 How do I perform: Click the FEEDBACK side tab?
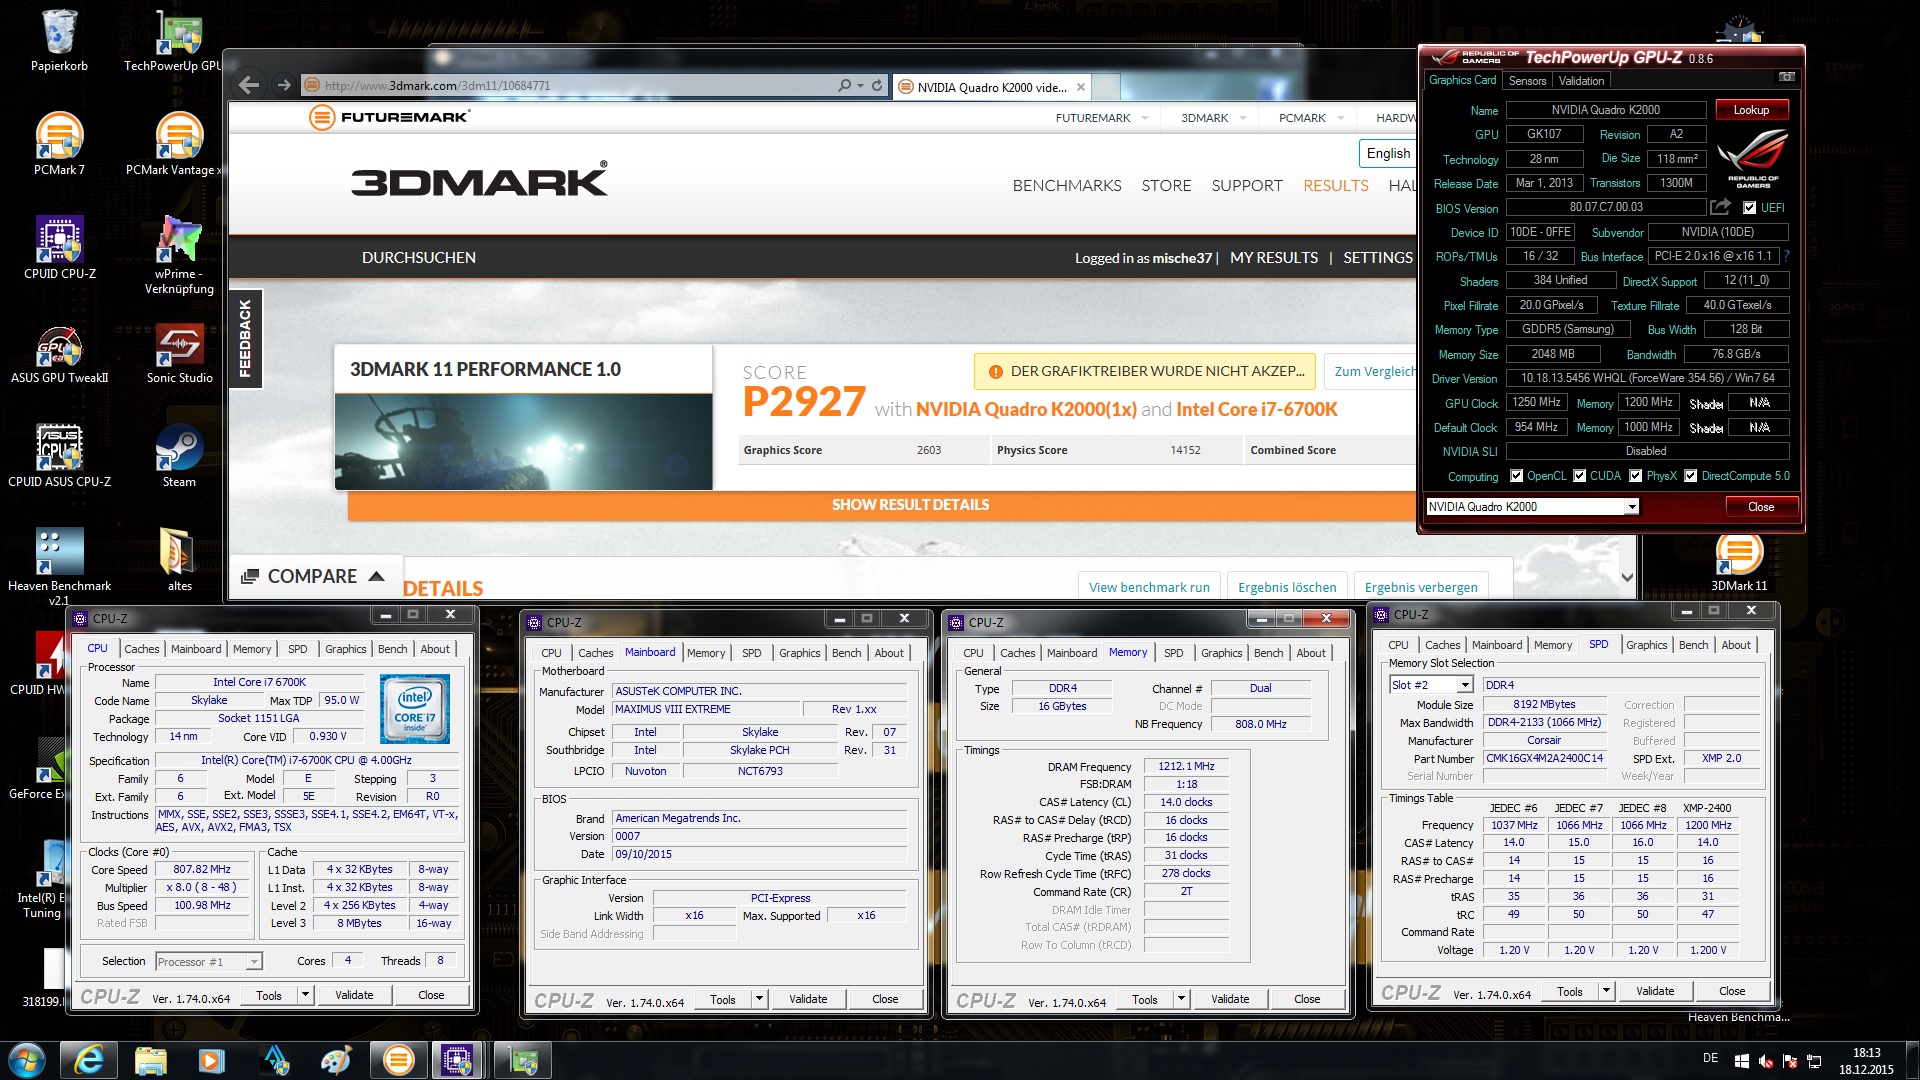(x=245, y=338)
